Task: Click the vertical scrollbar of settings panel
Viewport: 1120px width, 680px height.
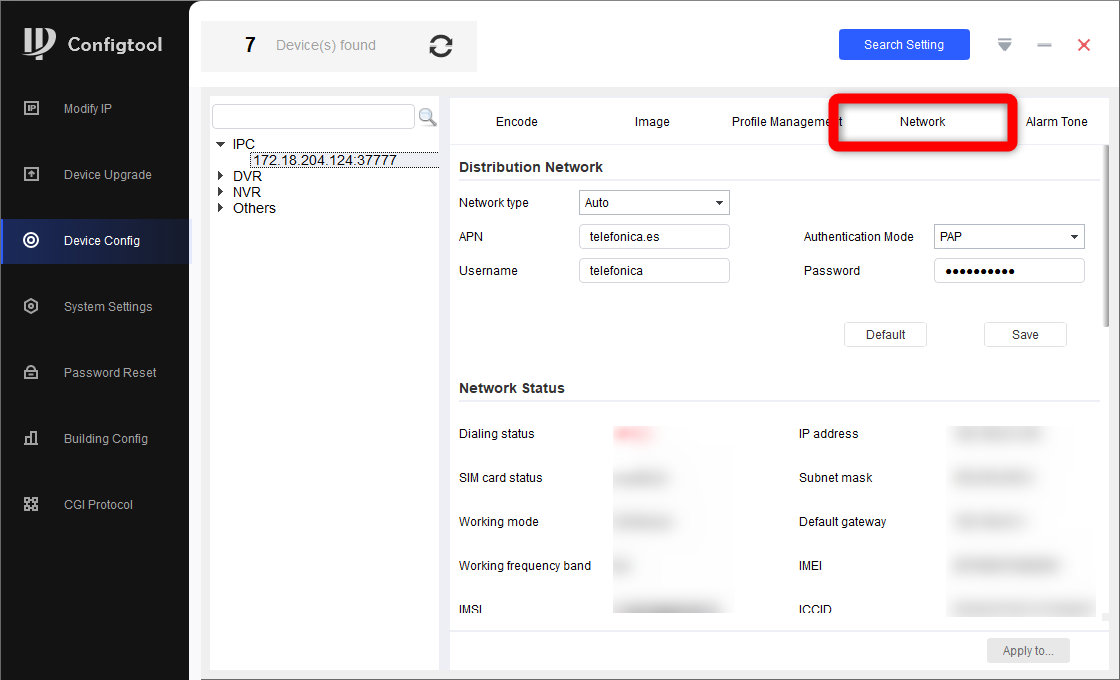Action: [x=1106, y=236]
